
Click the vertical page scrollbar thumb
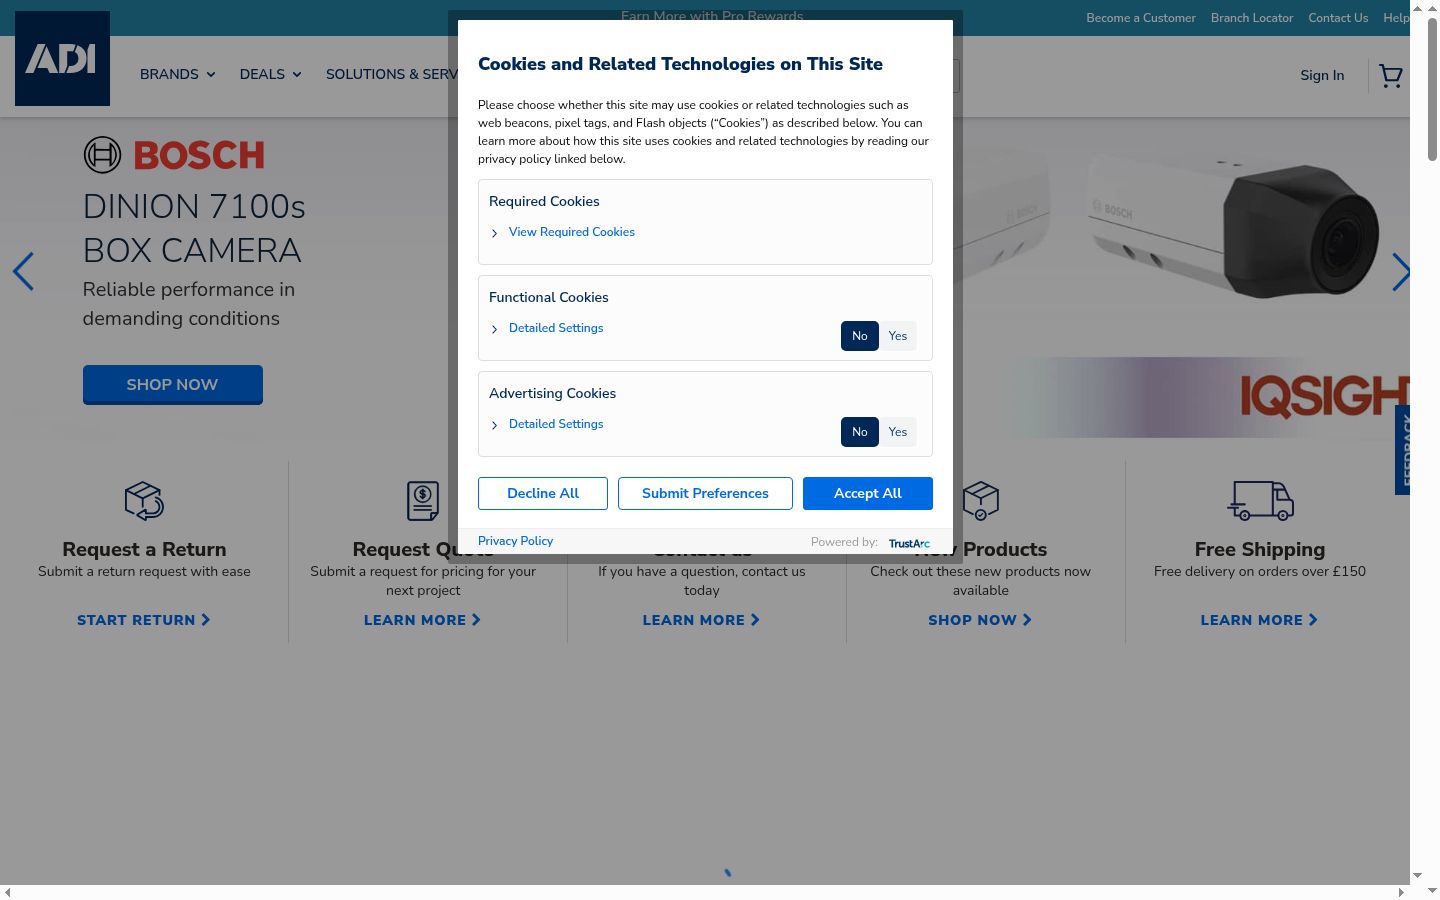click(1432, 88)
